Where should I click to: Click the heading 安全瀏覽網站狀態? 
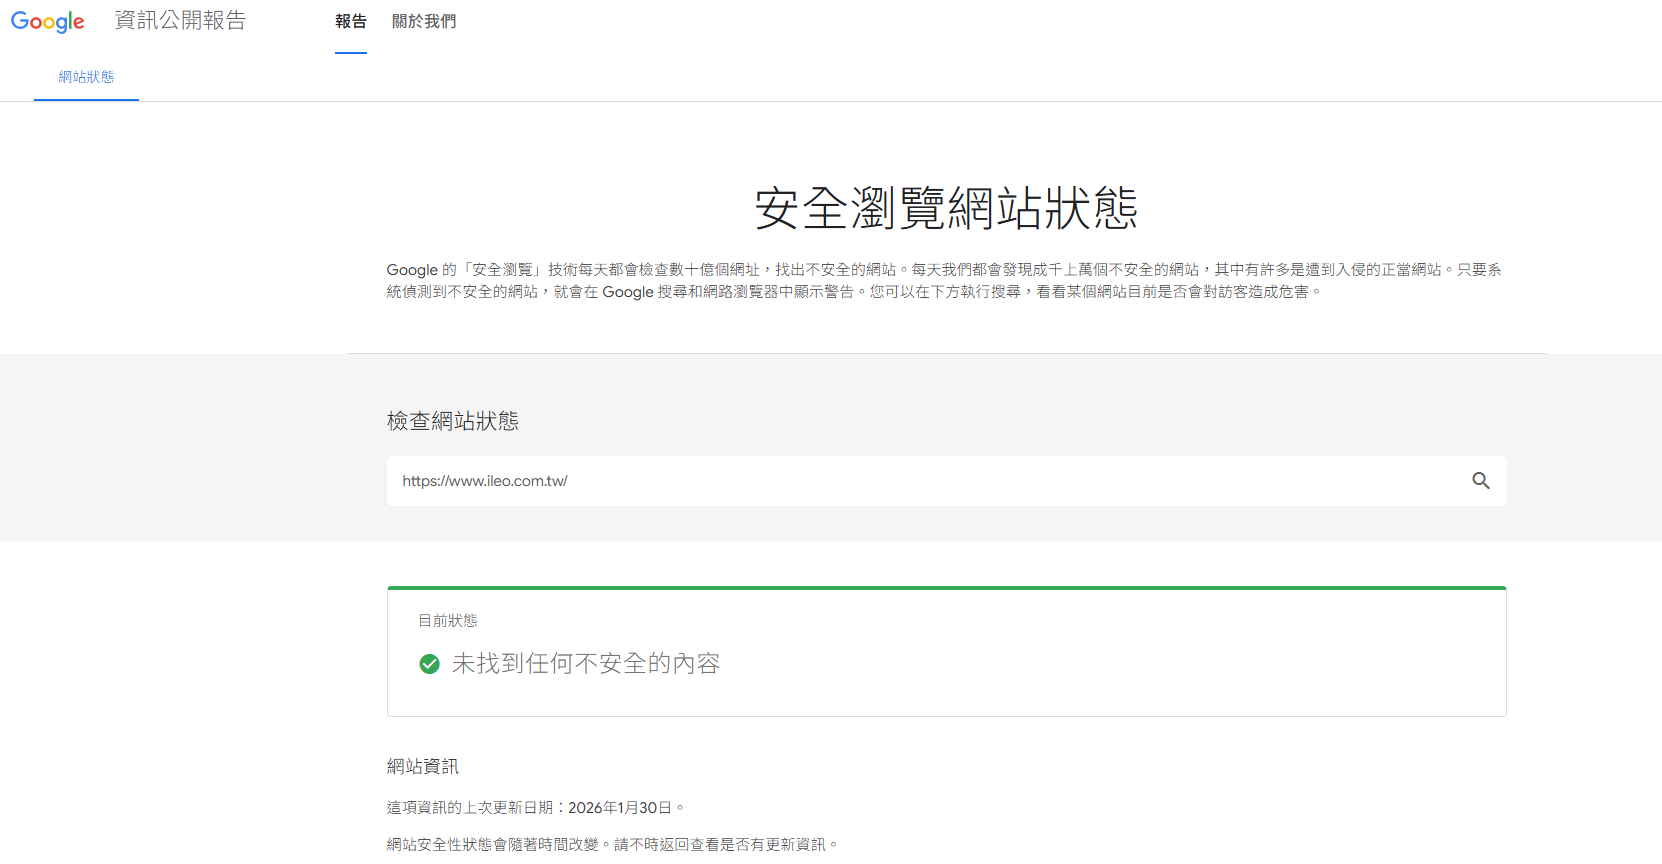click(946, 208)
